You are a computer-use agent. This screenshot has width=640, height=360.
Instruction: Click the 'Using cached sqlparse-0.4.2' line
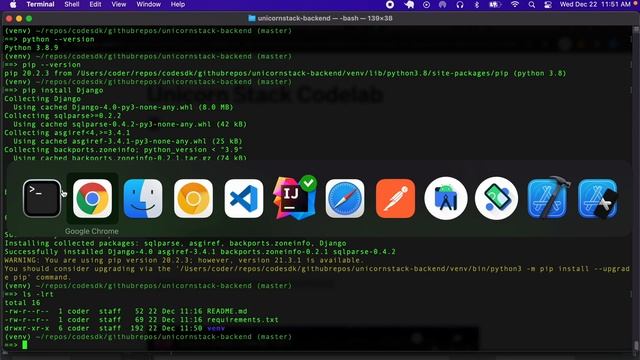pyautogui.click(x=130, y=124)
